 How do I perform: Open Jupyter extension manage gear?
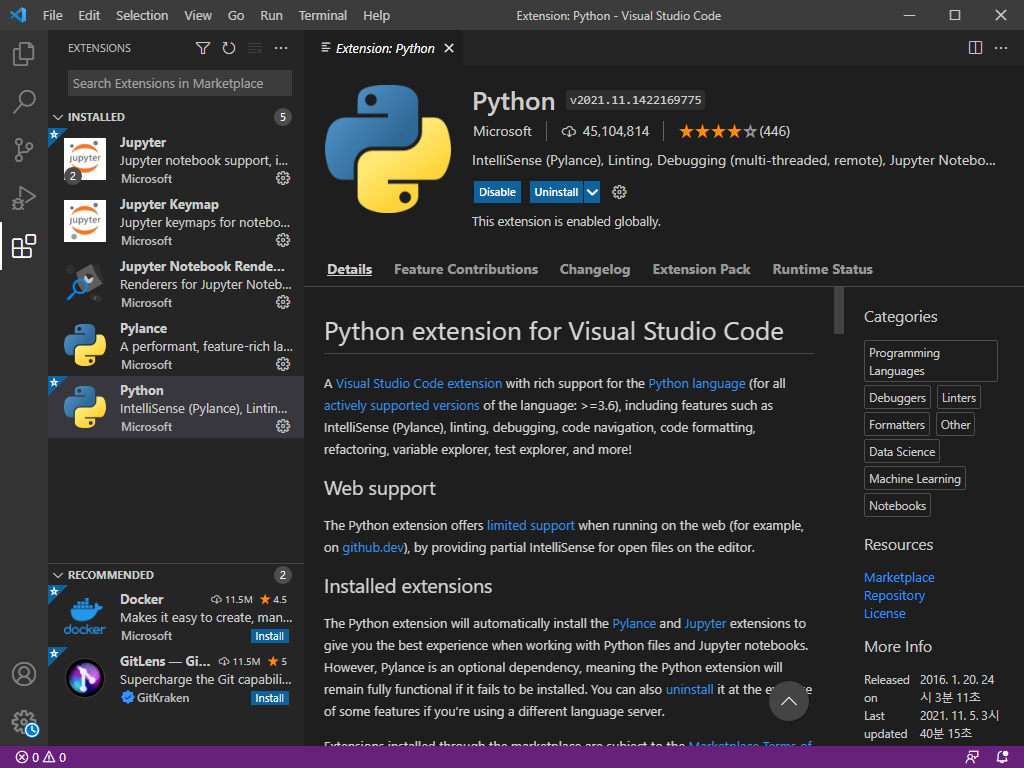point(283,178)
